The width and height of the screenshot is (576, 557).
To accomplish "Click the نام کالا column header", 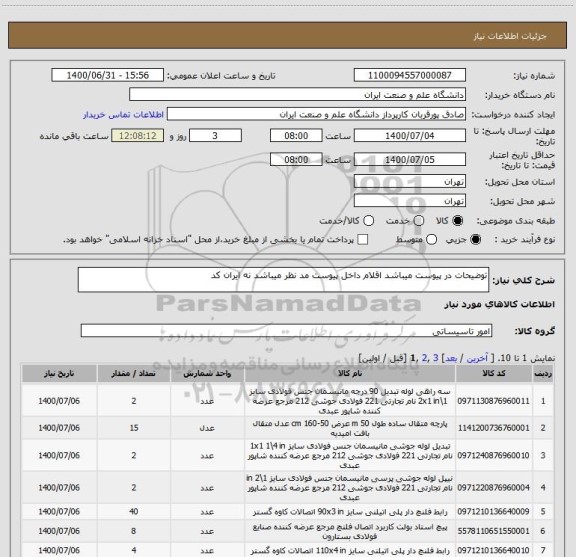I will (350, 374).
